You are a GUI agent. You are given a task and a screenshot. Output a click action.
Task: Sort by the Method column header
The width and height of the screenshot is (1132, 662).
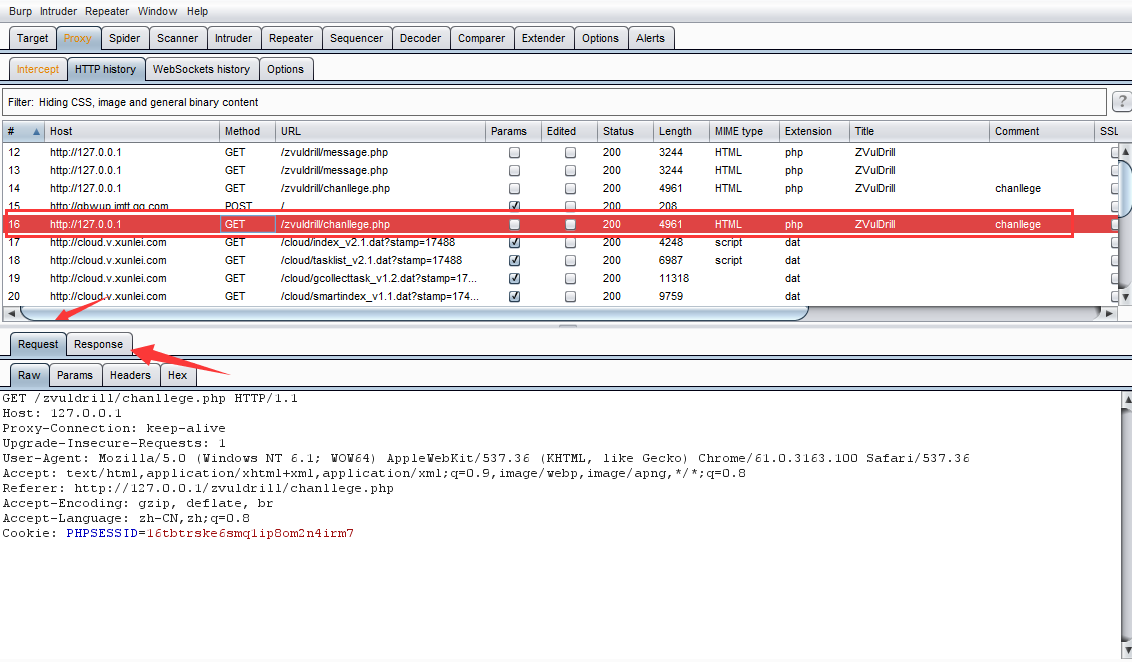[247, 131]
